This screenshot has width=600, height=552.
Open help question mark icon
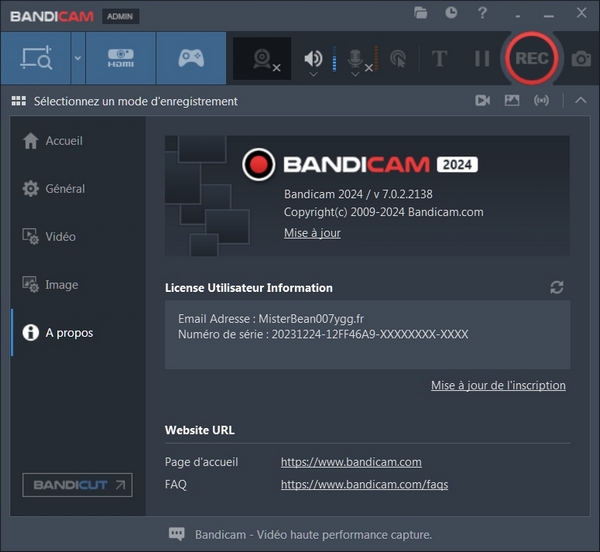[482, 13]
